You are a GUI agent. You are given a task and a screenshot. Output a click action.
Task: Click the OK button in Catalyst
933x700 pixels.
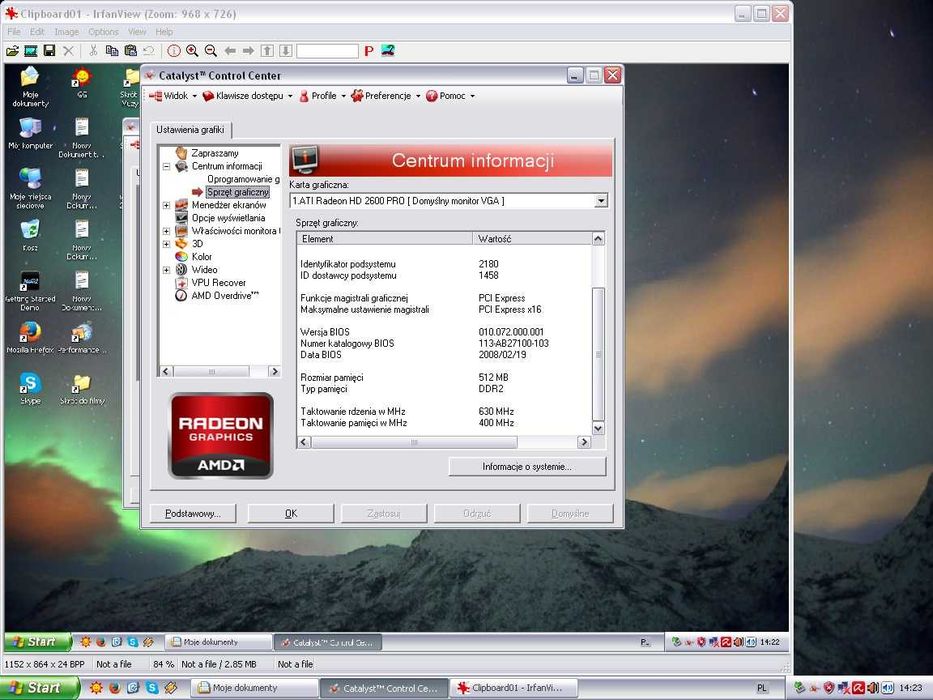click(x=291, y=514)
